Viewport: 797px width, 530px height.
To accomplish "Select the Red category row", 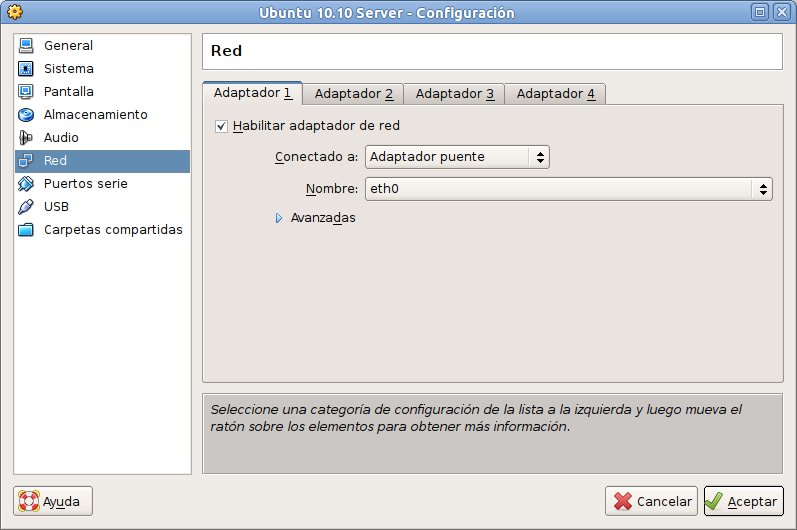I will [102, 161].
